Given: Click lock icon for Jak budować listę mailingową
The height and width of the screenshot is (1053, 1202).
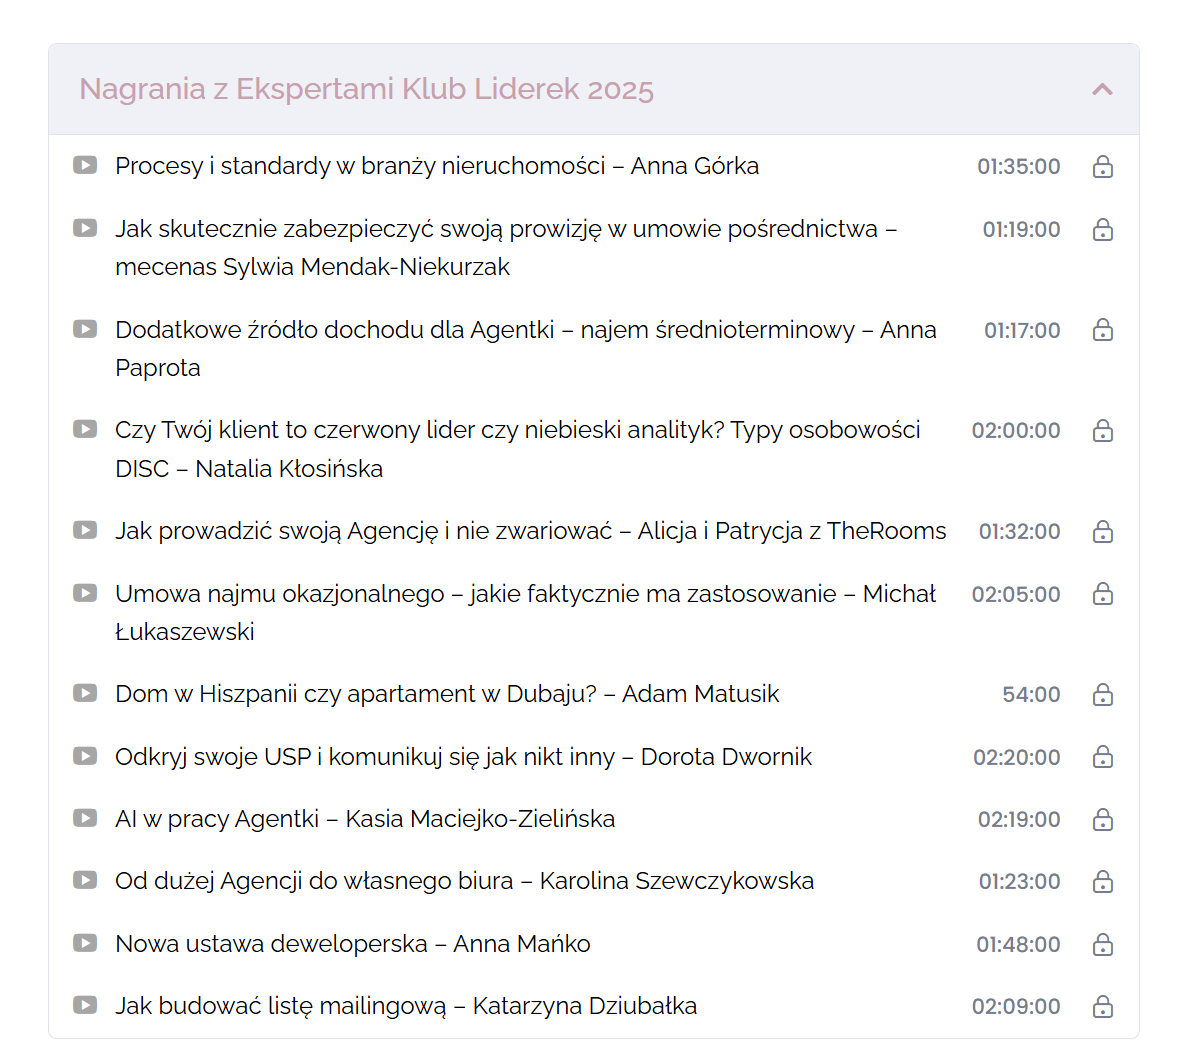Looking at the screenshot, I should tap(1102, 1007).
